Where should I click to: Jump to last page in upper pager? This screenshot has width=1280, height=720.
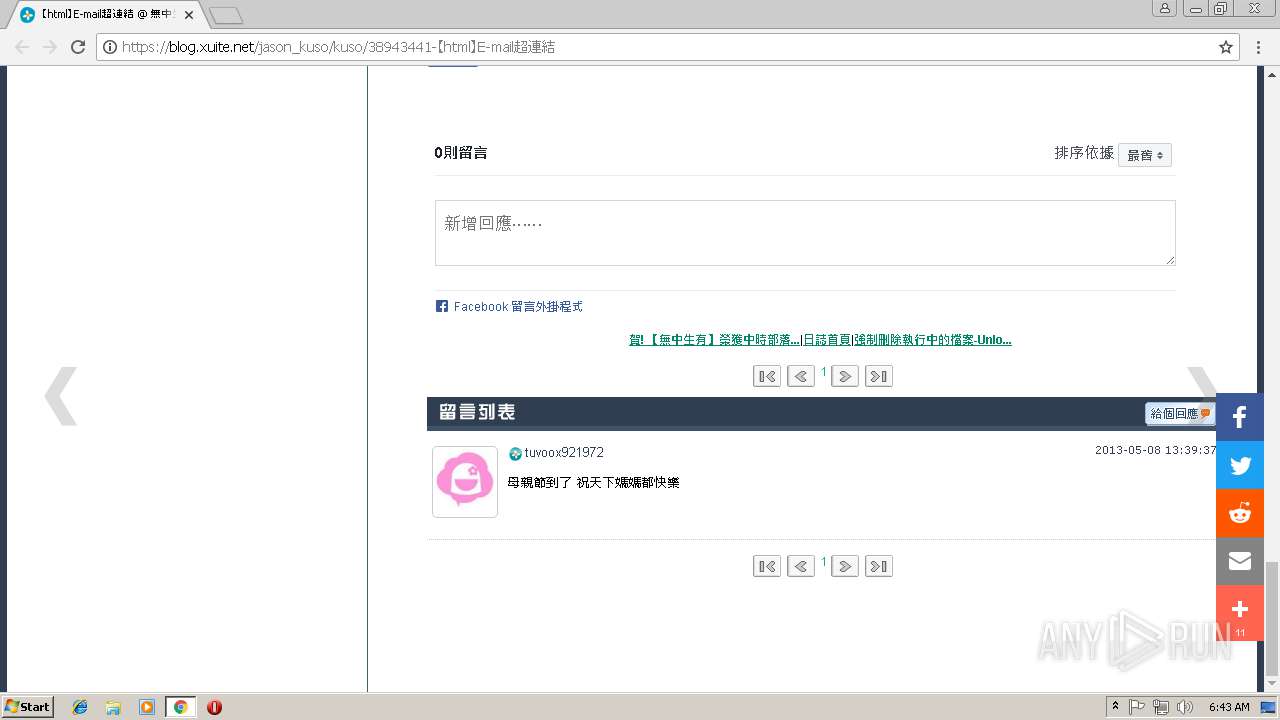click(x=879, y=376)
